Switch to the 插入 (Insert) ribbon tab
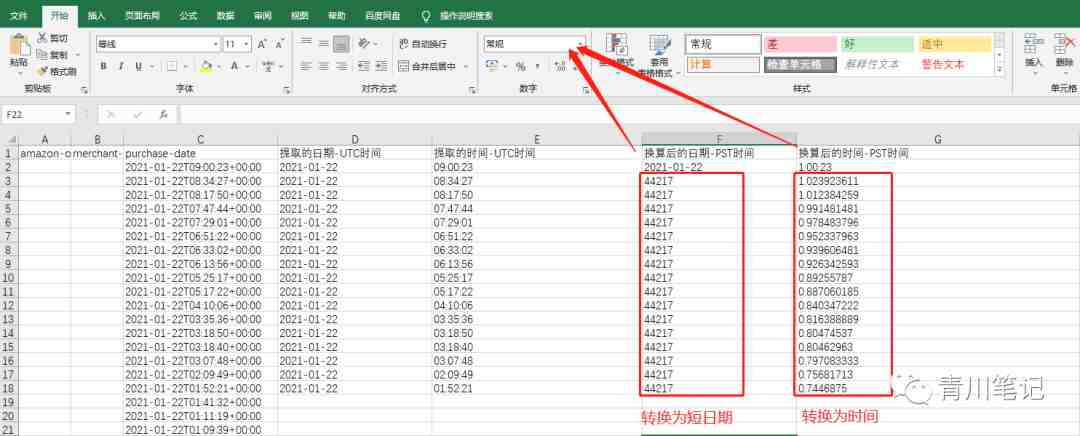This screenshot has width=1080, height=436. (x=97, y=15)
